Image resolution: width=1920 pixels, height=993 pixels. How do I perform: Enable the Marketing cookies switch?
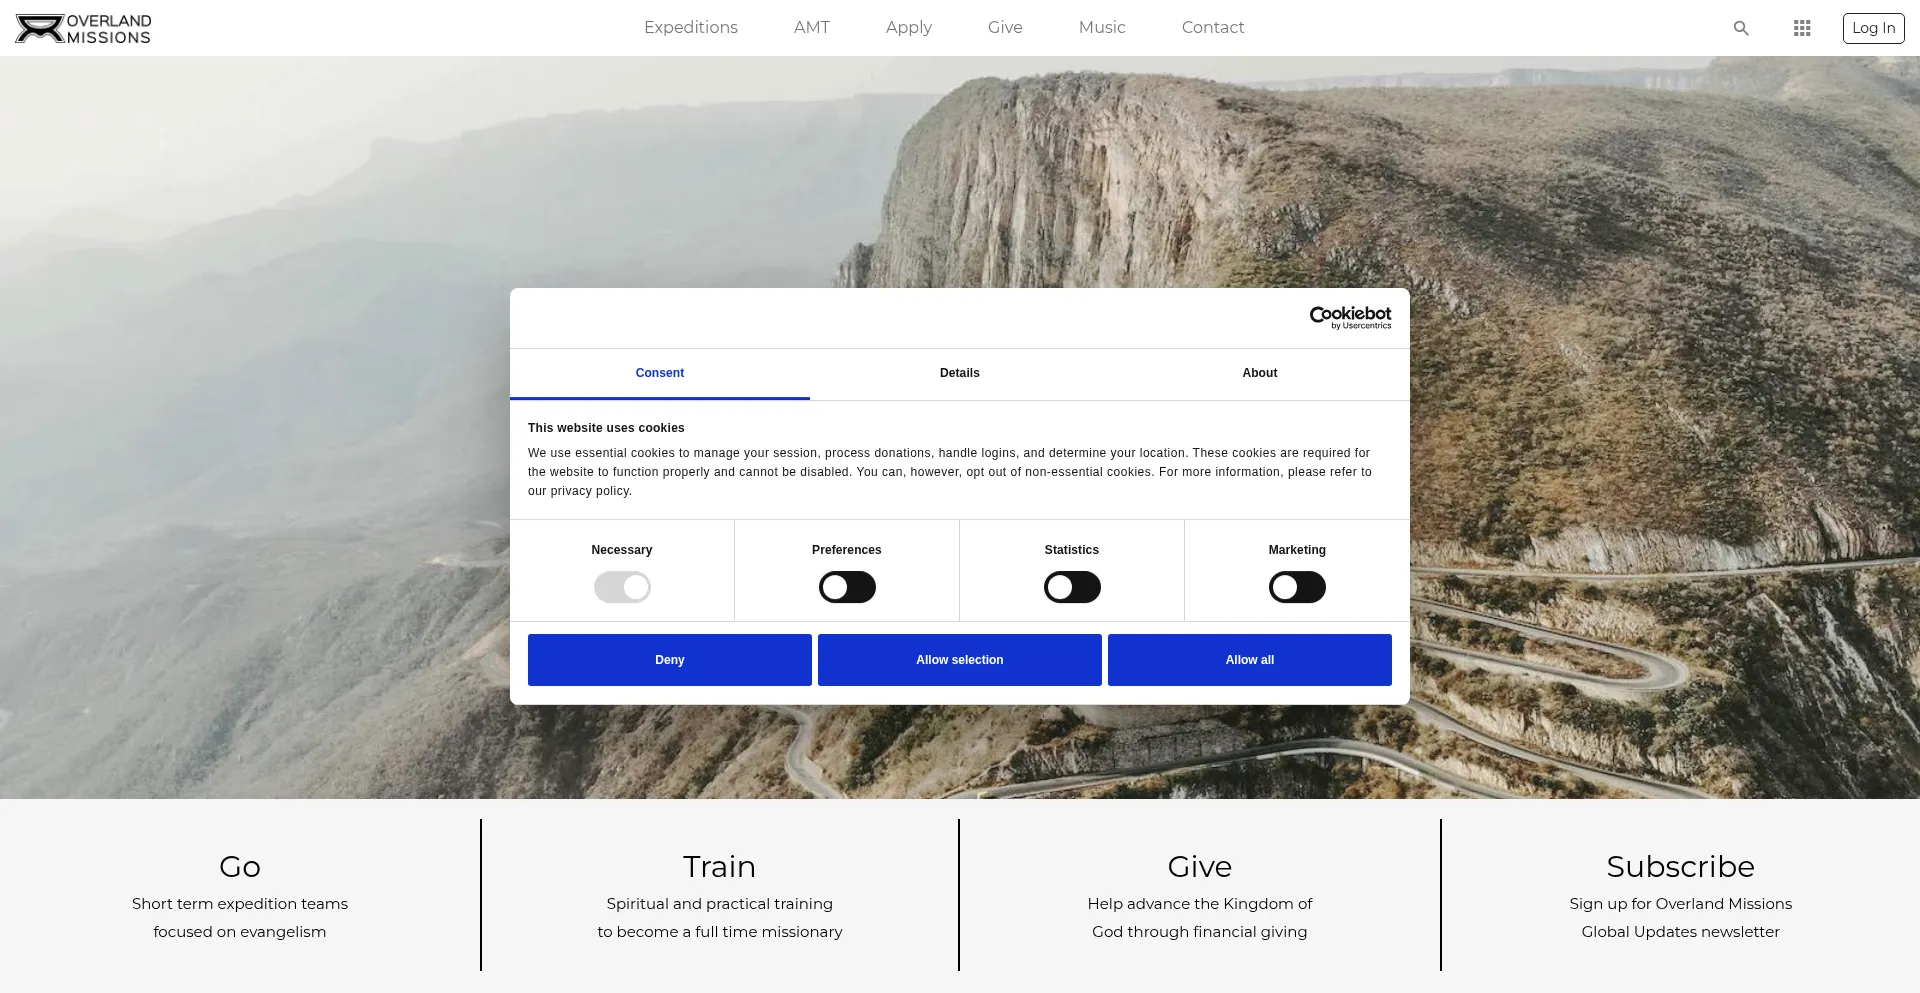1297,587
